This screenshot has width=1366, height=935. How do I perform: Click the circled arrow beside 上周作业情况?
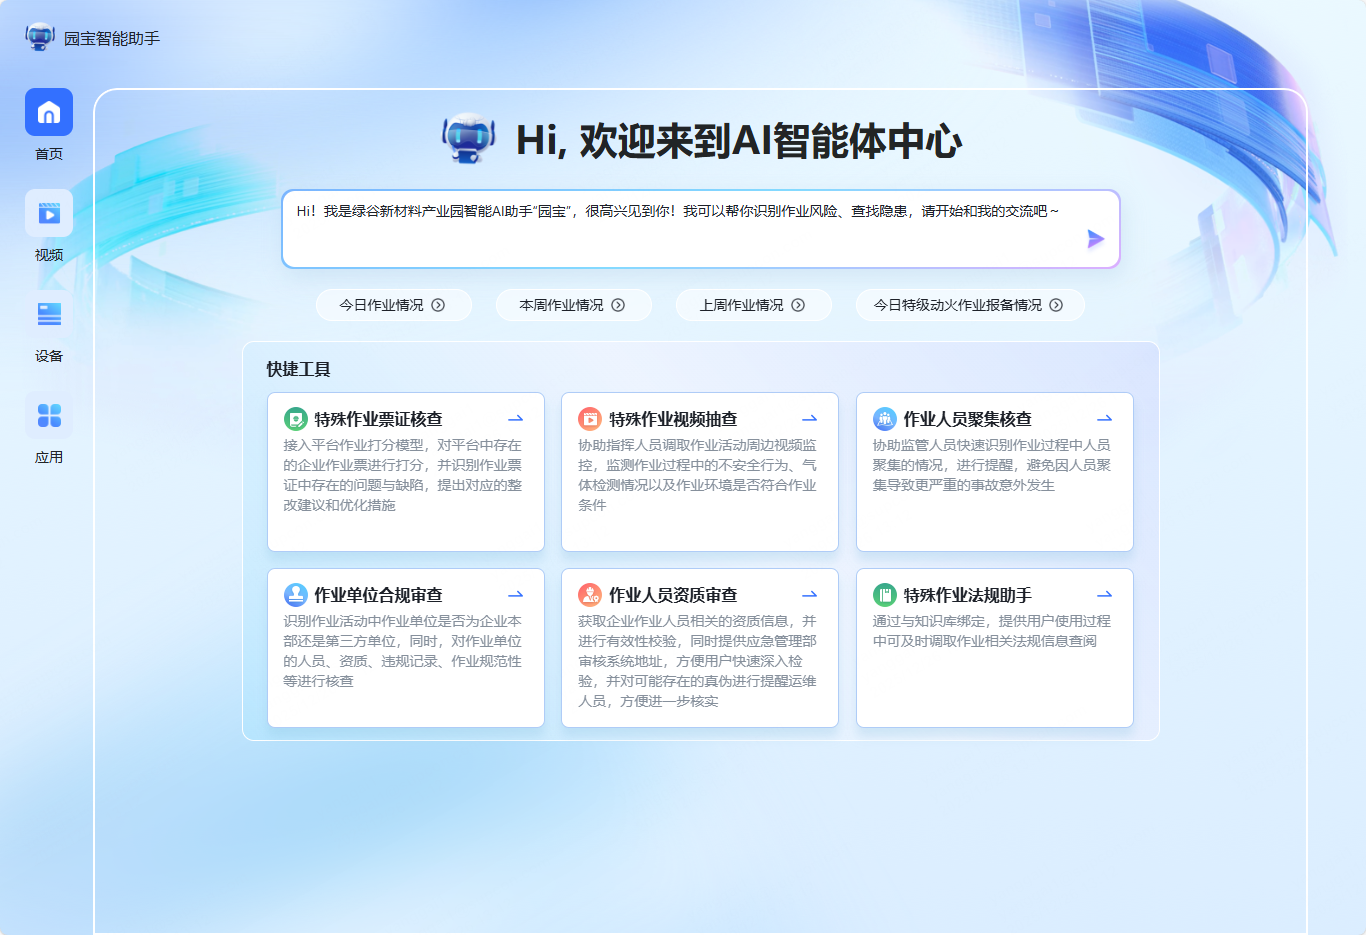point(798,305)
